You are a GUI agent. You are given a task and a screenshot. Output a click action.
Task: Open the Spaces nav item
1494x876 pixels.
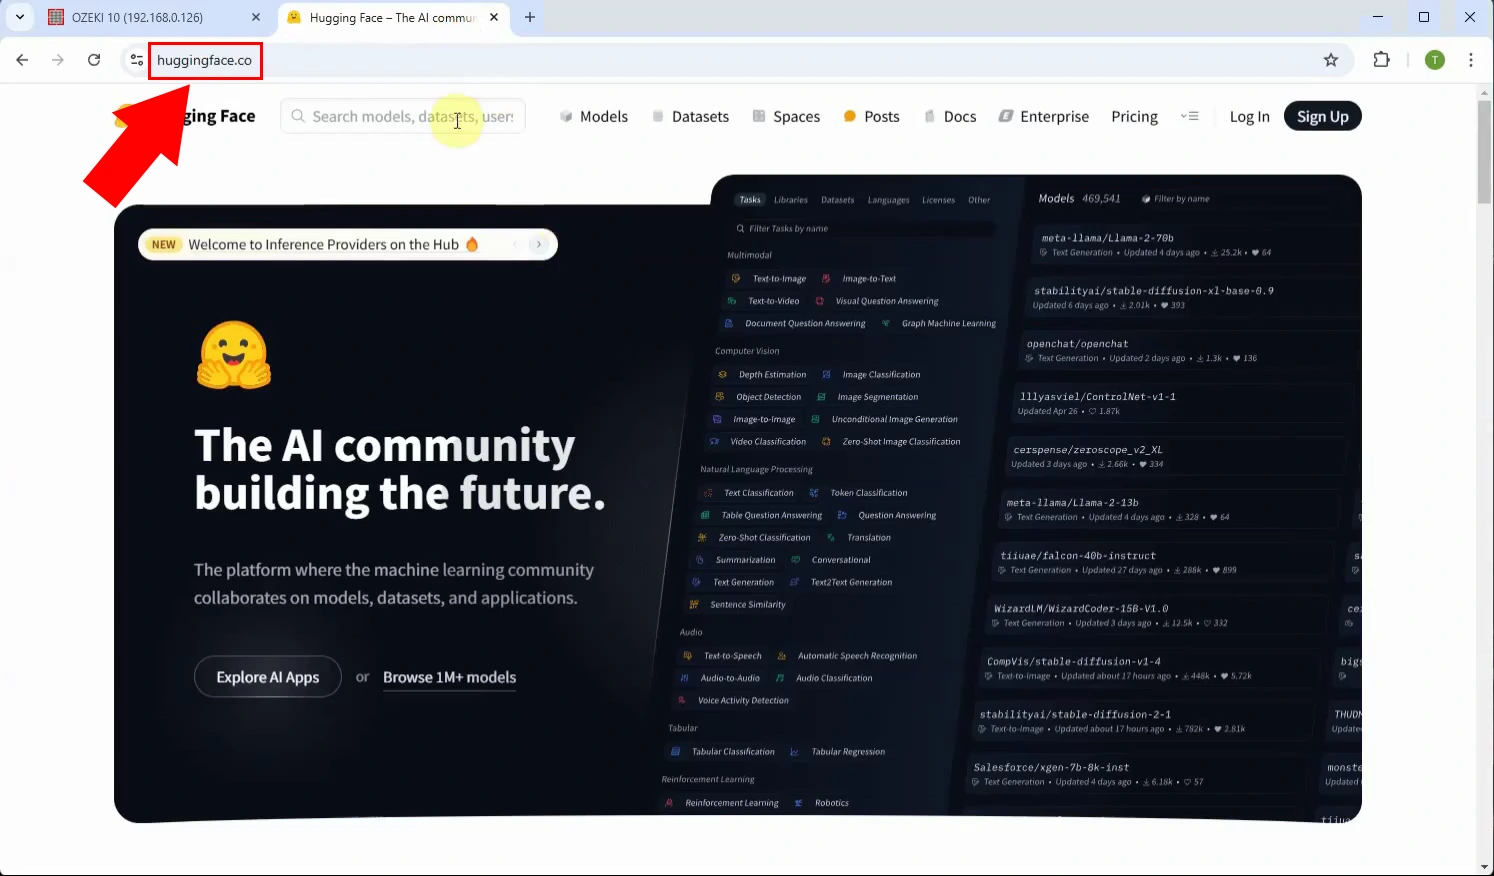pos(786,116)
